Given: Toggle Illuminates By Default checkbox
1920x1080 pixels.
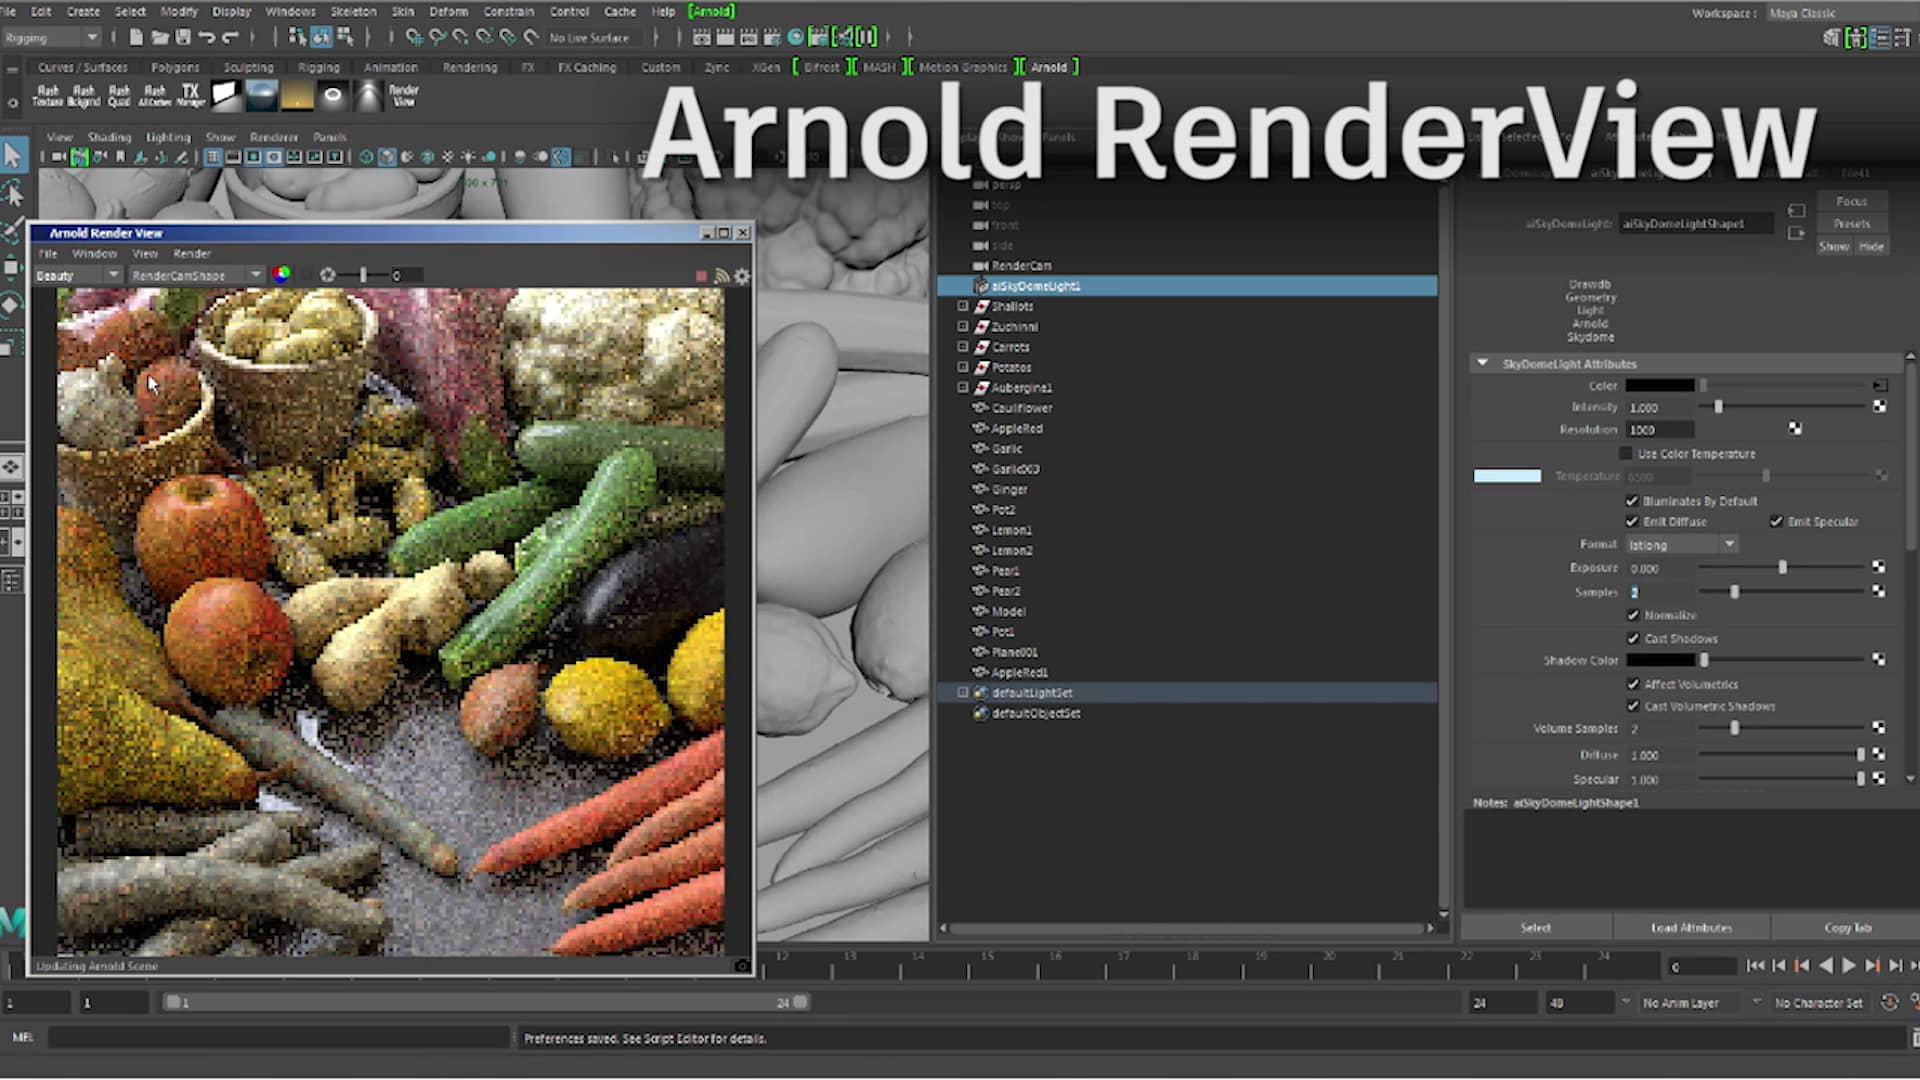Looking at the screenshot, I should click(x=1632, y=501).
